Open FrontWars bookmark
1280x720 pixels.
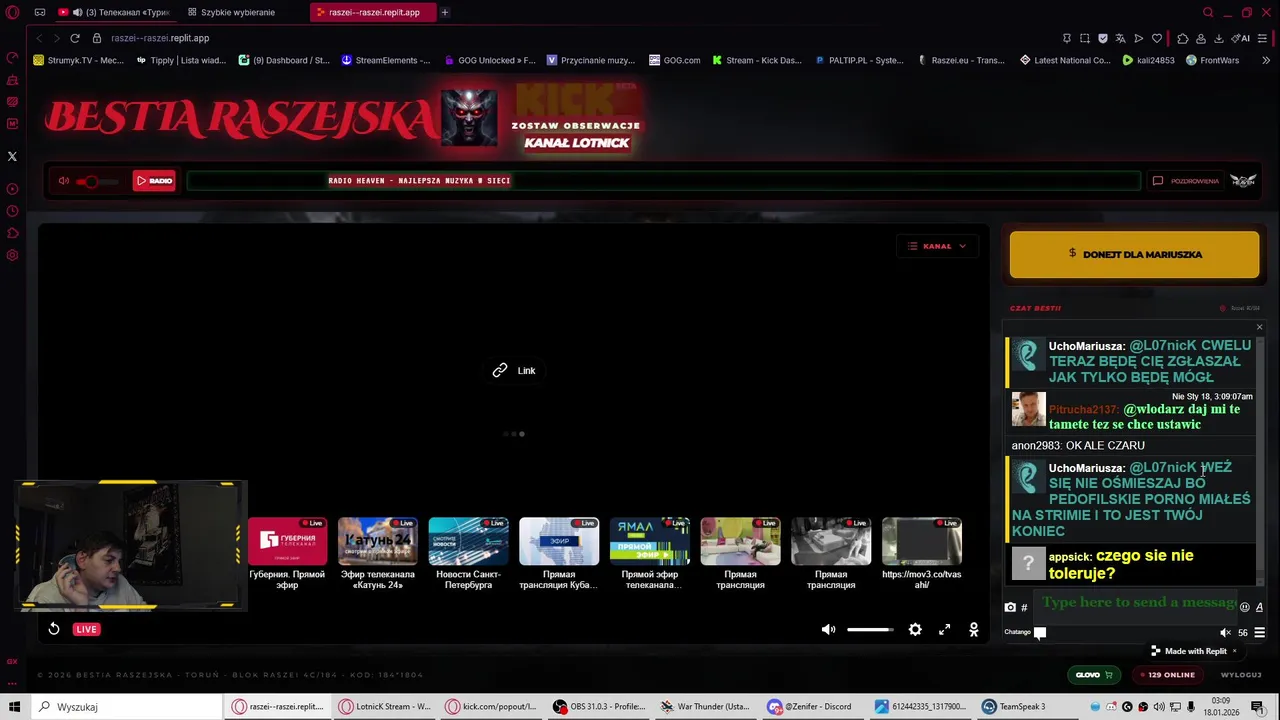click(x=1212, y=60)
